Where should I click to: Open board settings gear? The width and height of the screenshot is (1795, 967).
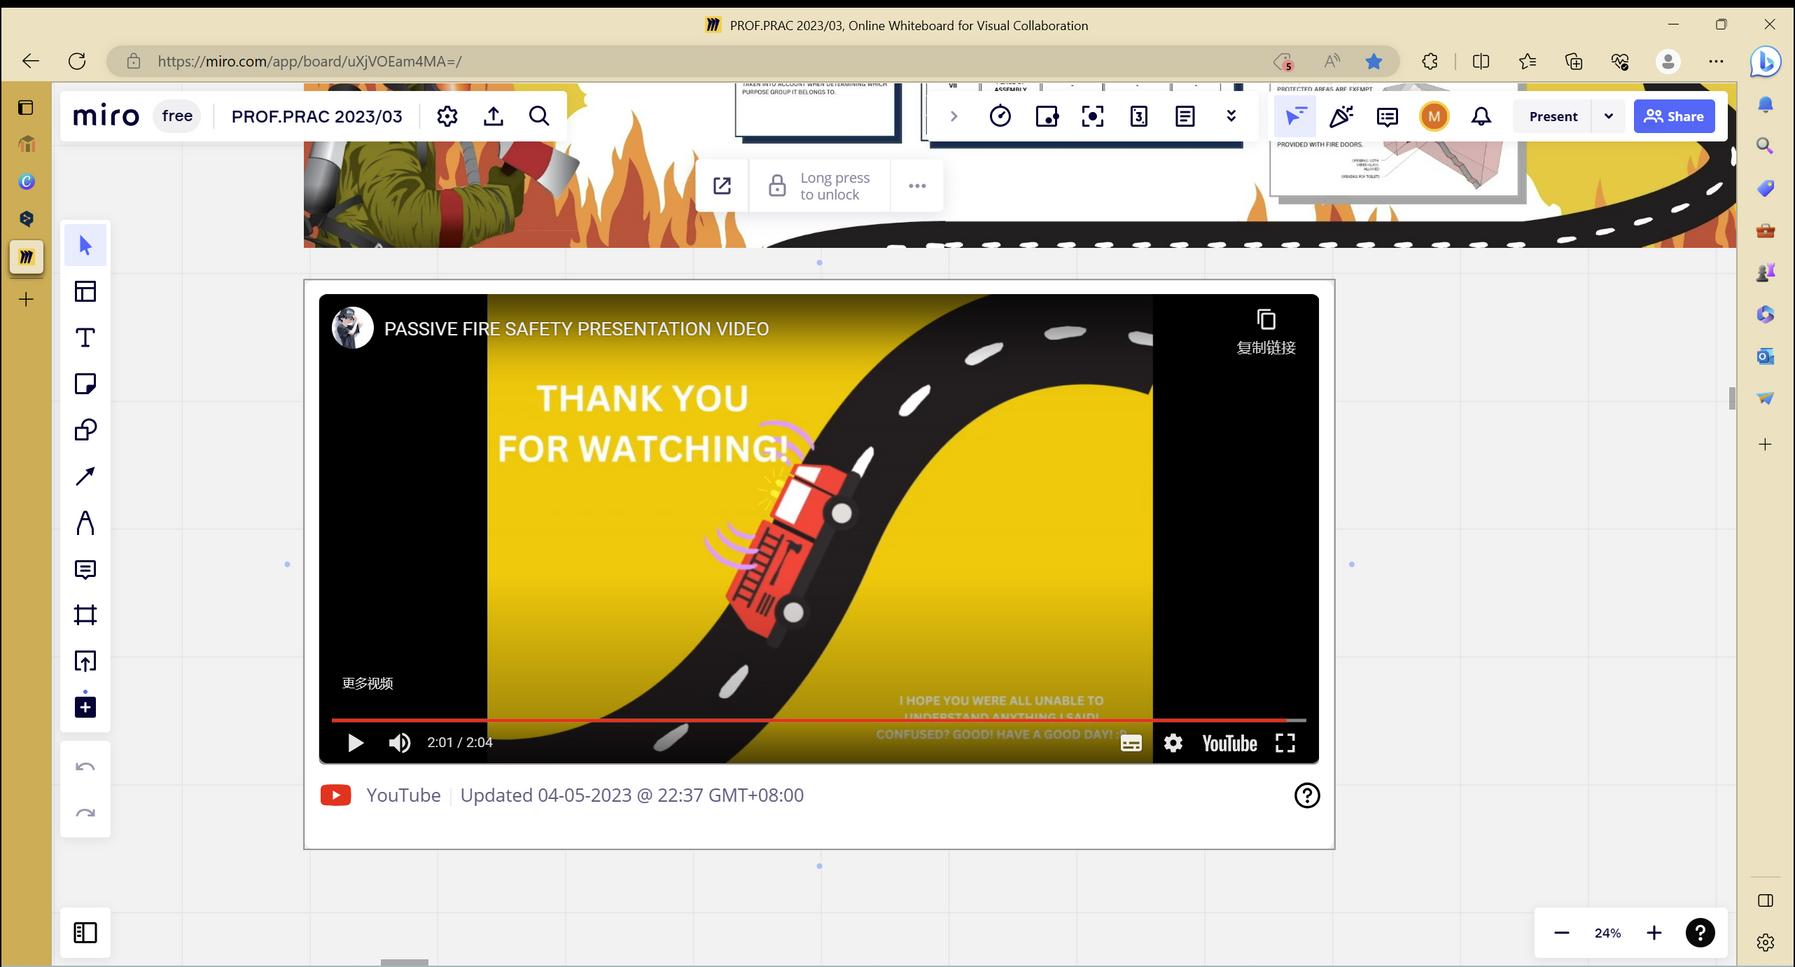[x=447, y=116]
